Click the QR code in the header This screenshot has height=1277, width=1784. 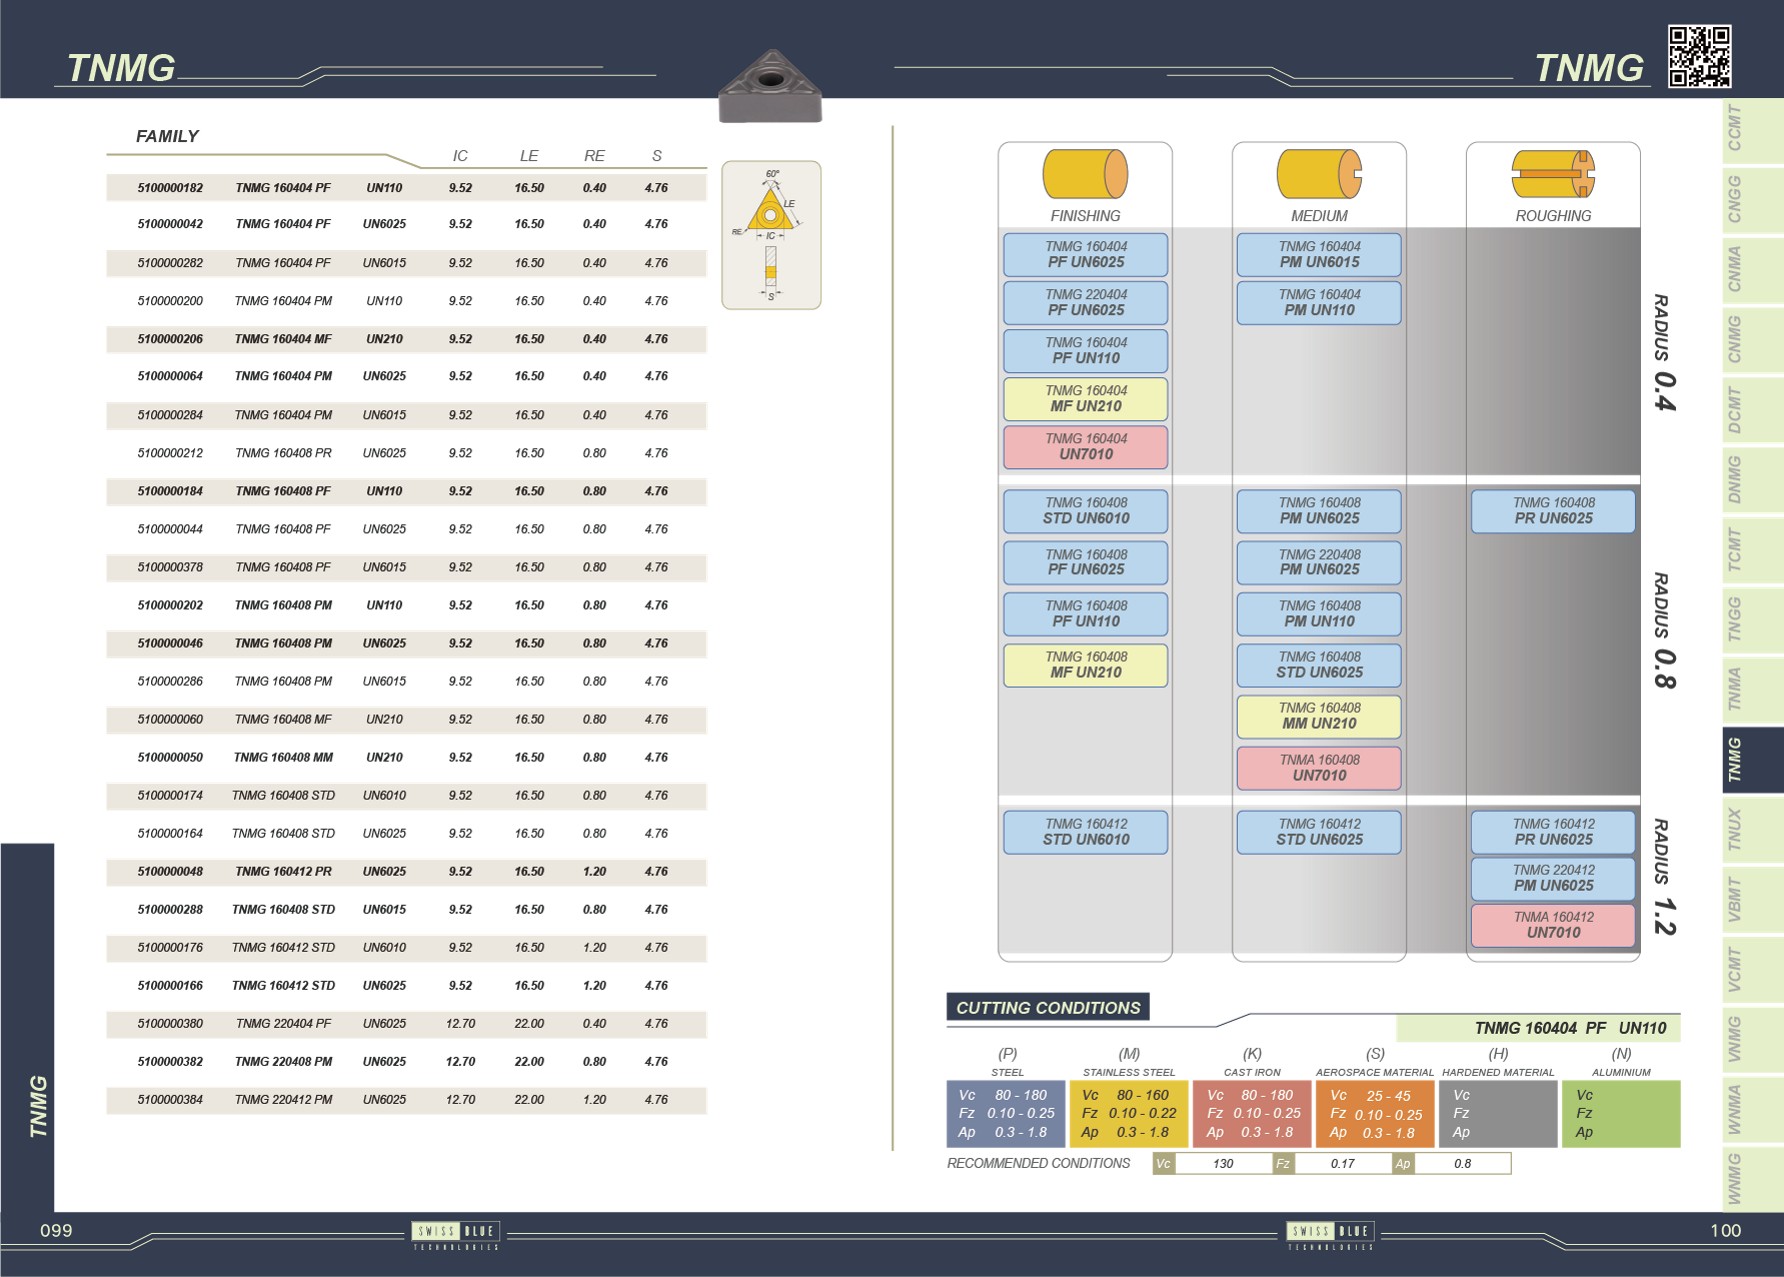[1699, 57]
